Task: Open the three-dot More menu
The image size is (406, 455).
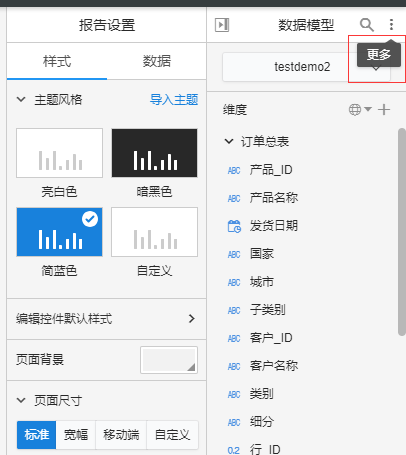Action: (391, 25)
